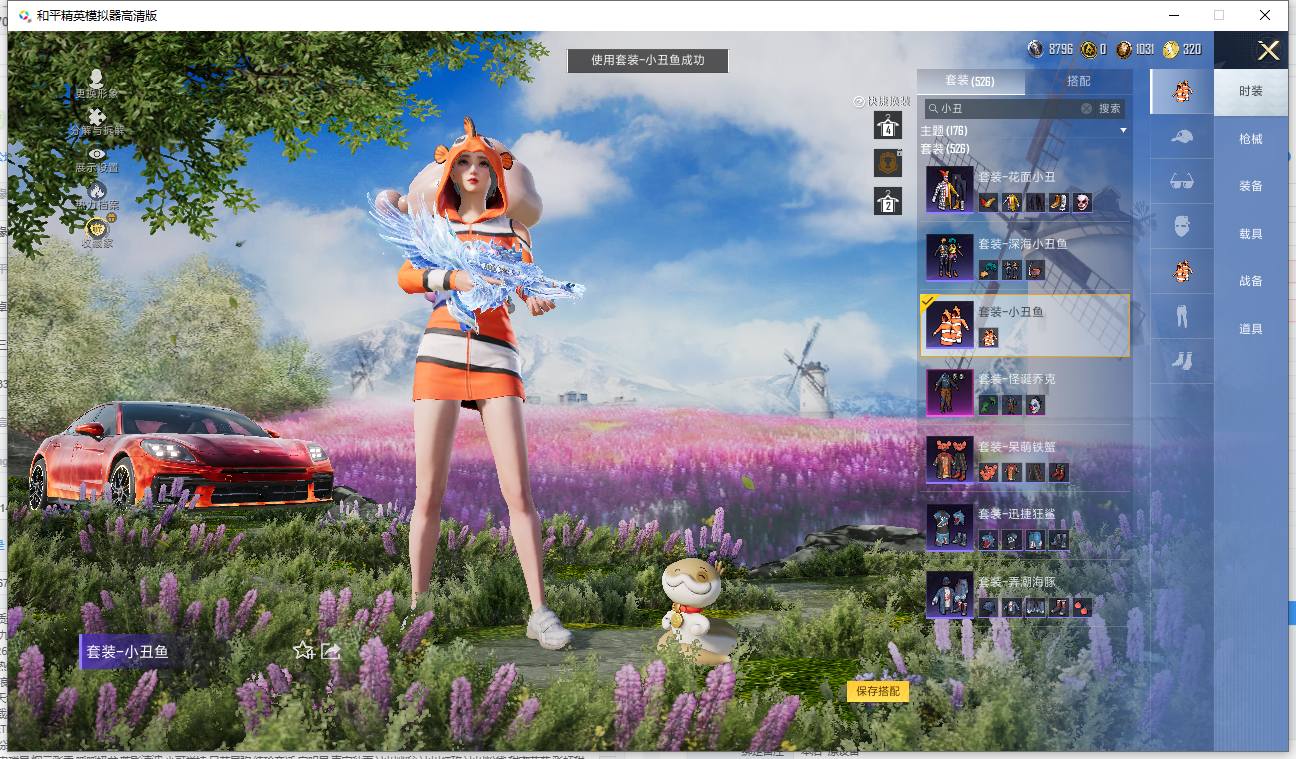Open 更换形象 (change avatar) icon

point(96,79)
